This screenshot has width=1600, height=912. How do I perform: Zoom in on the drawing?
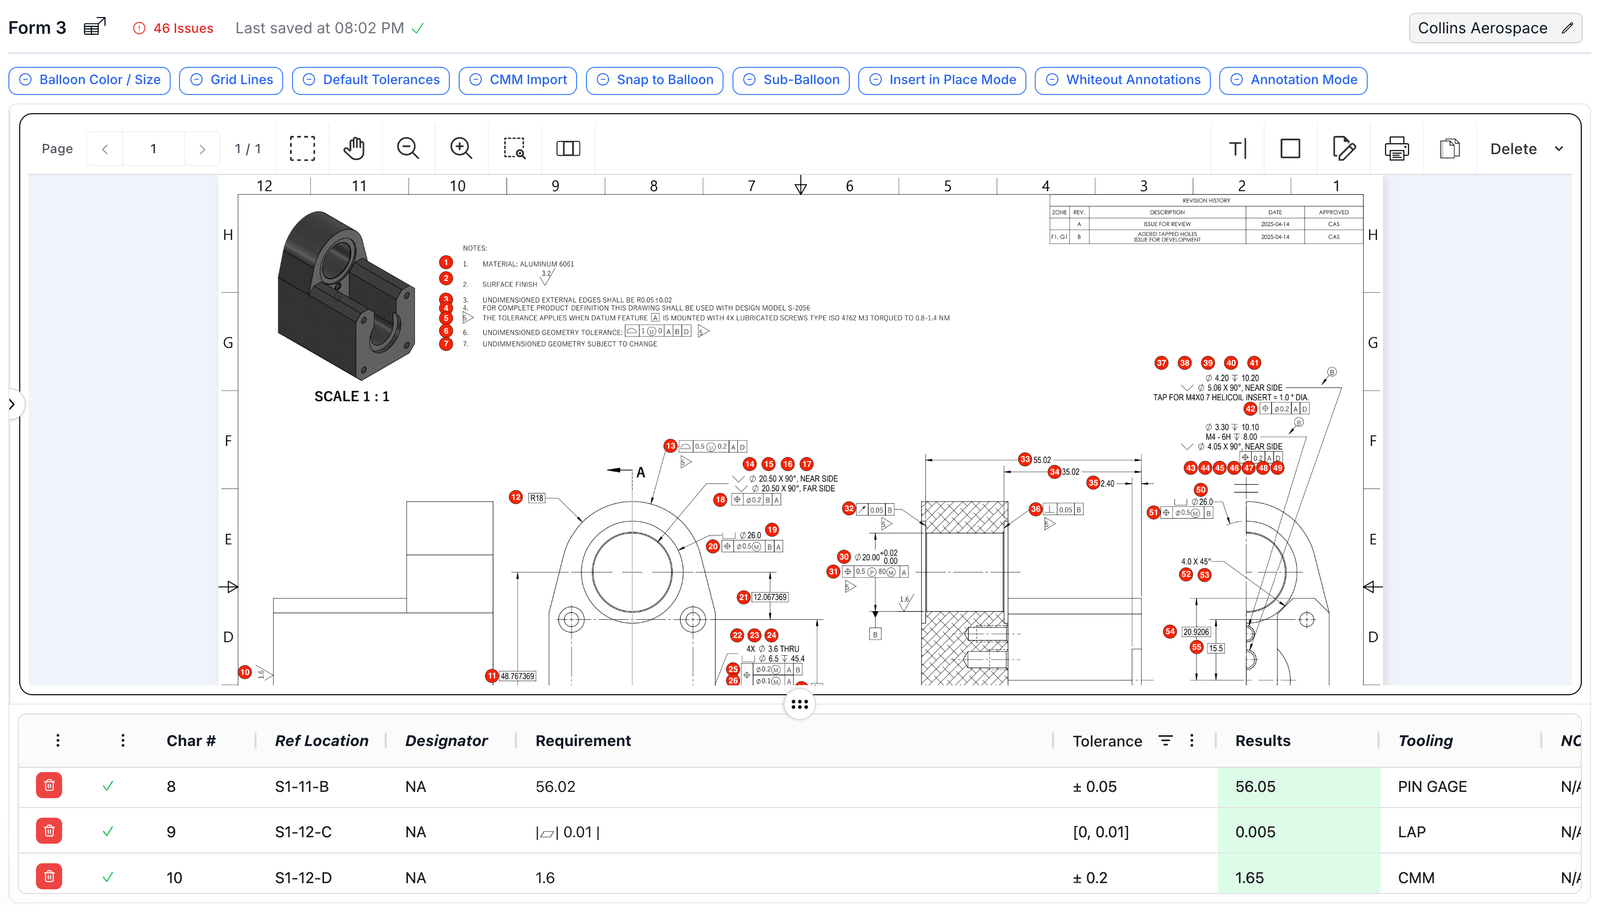(461, 148)
